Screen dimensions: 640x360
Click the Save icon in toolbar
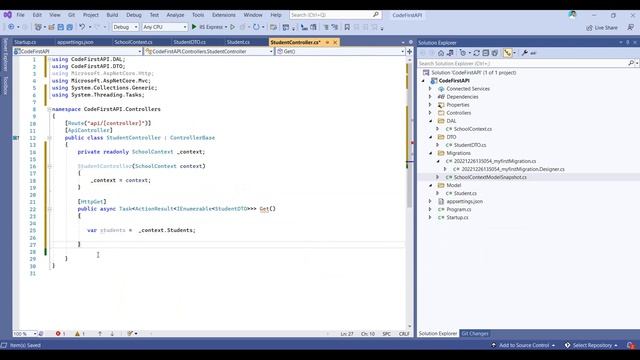[x=60, y=27]
